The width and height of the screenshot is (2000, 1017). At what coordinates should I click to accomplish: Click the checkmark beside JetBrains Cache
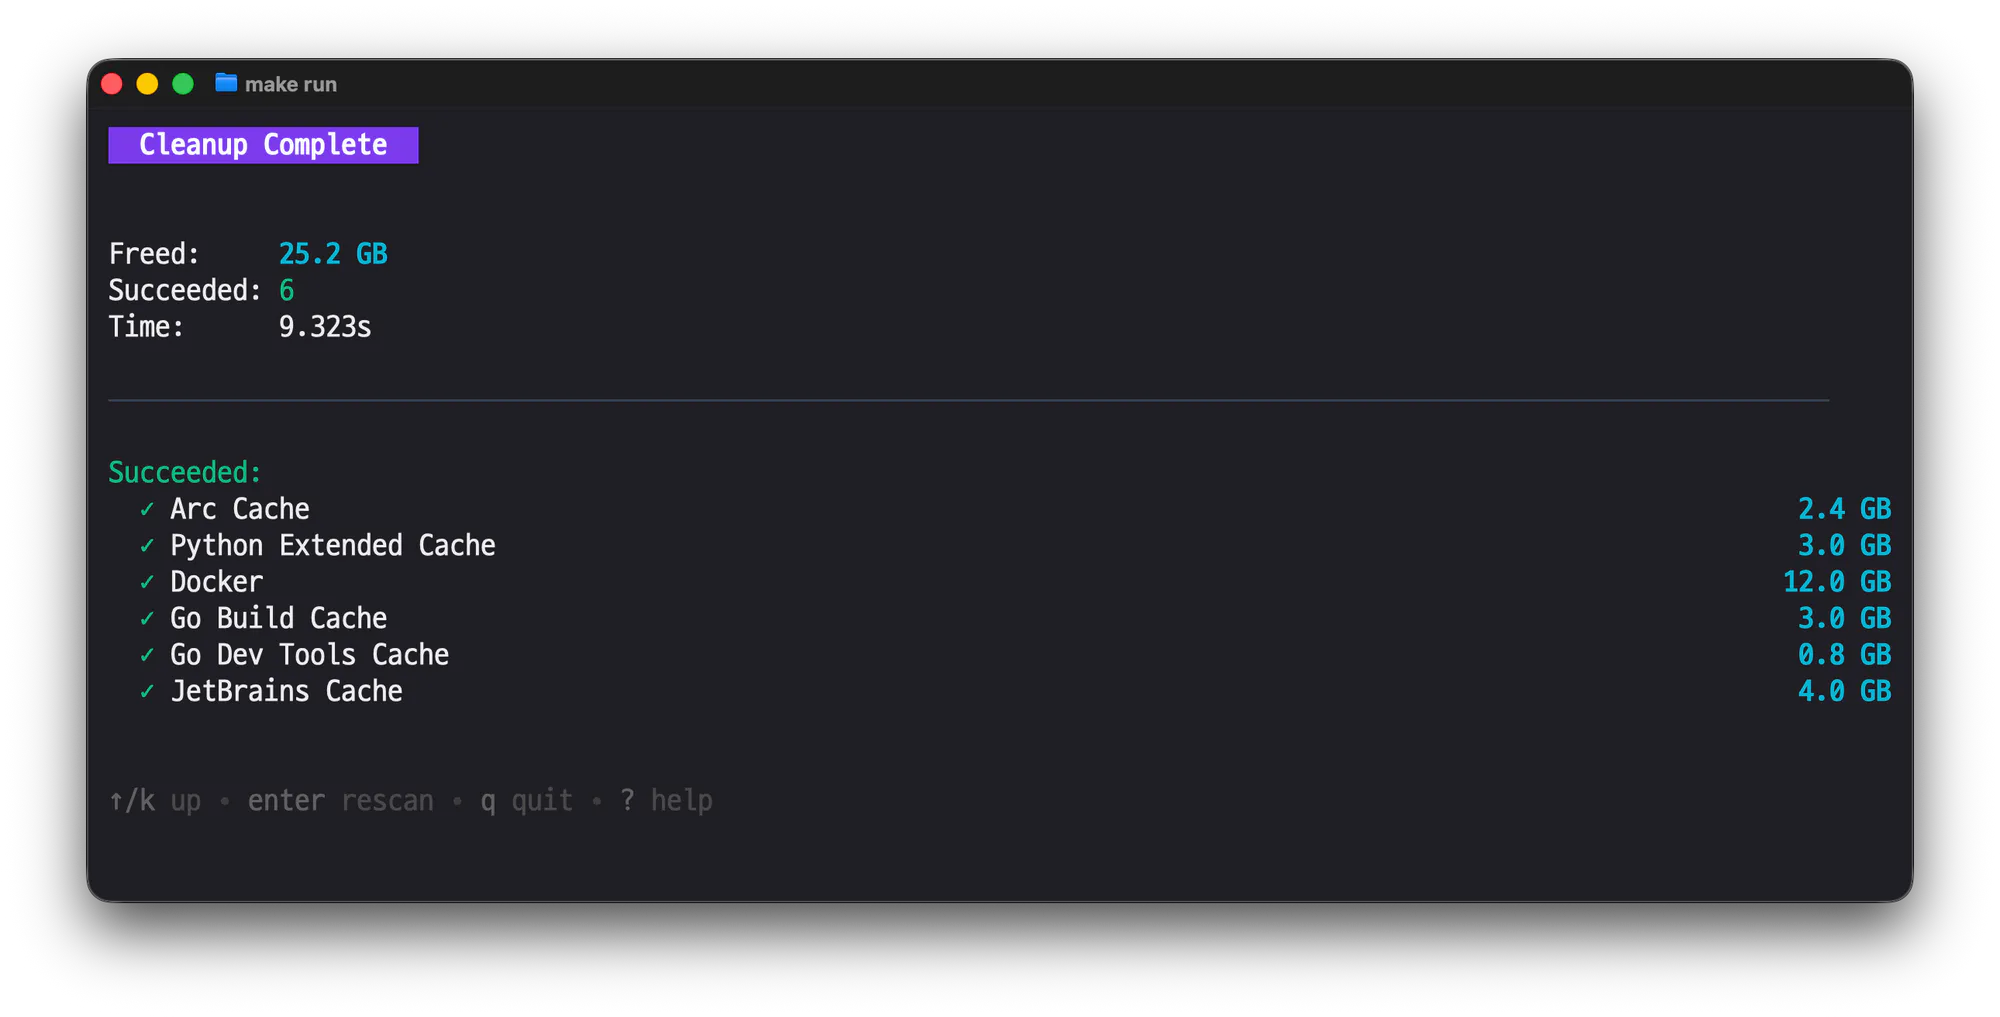[147, 691]
